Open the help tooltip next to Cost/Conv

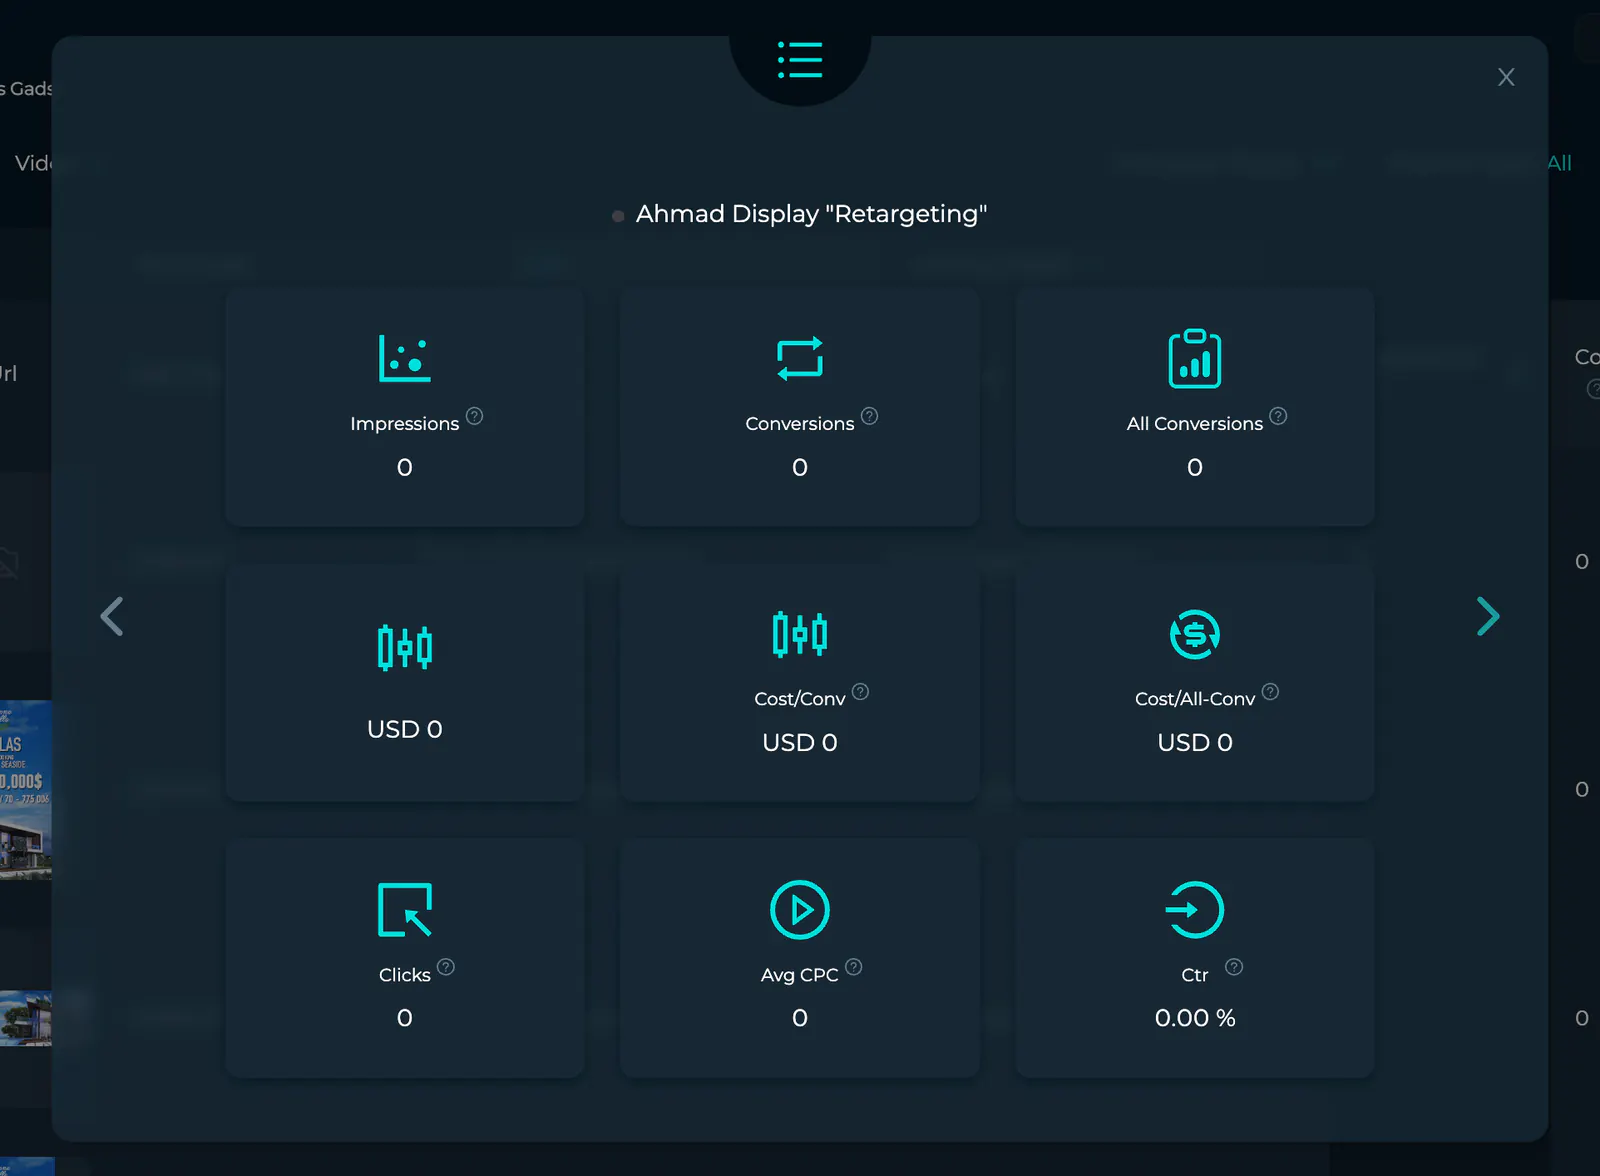[x=861, y=691]
